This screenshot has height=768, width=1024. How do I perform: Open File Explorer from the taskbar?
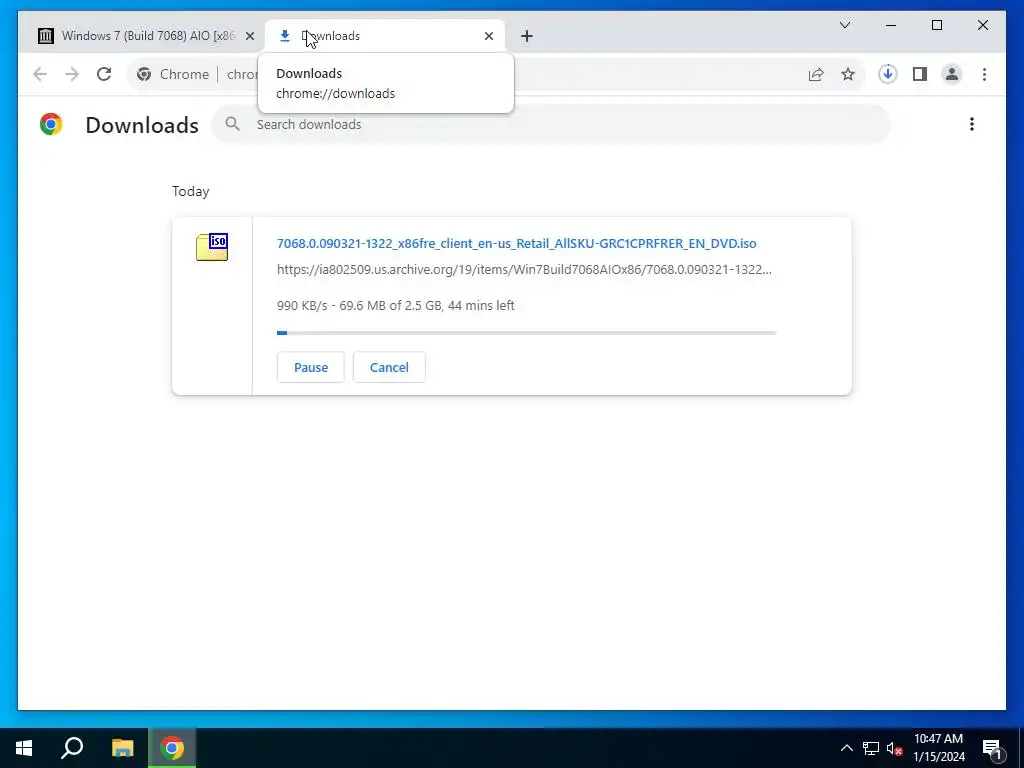click(x=122, y=748)
